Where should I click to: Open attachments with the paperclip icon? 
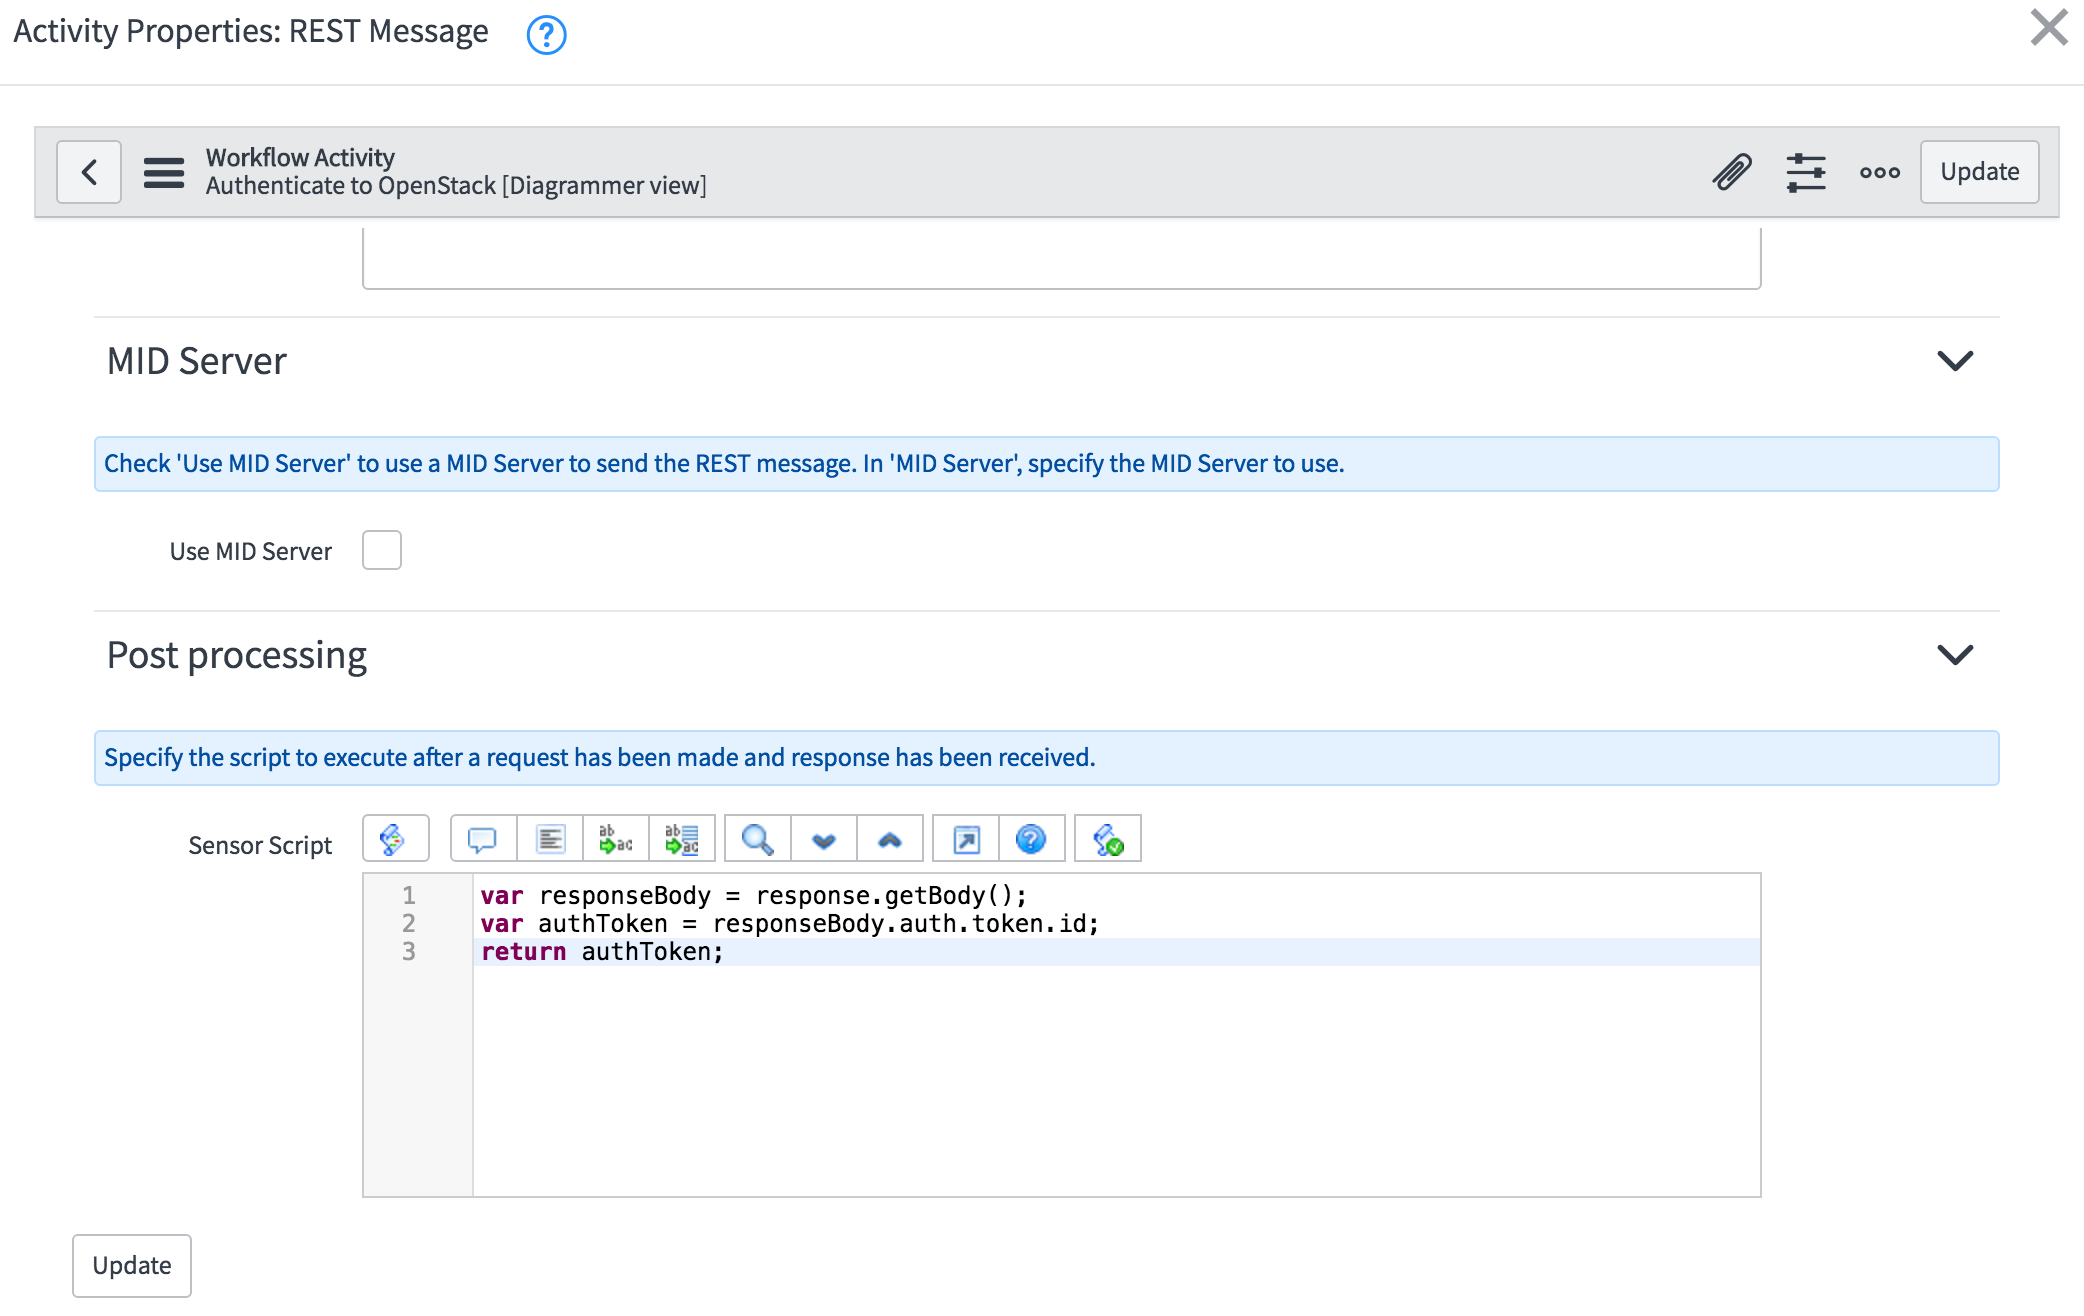coord(1732,172)
